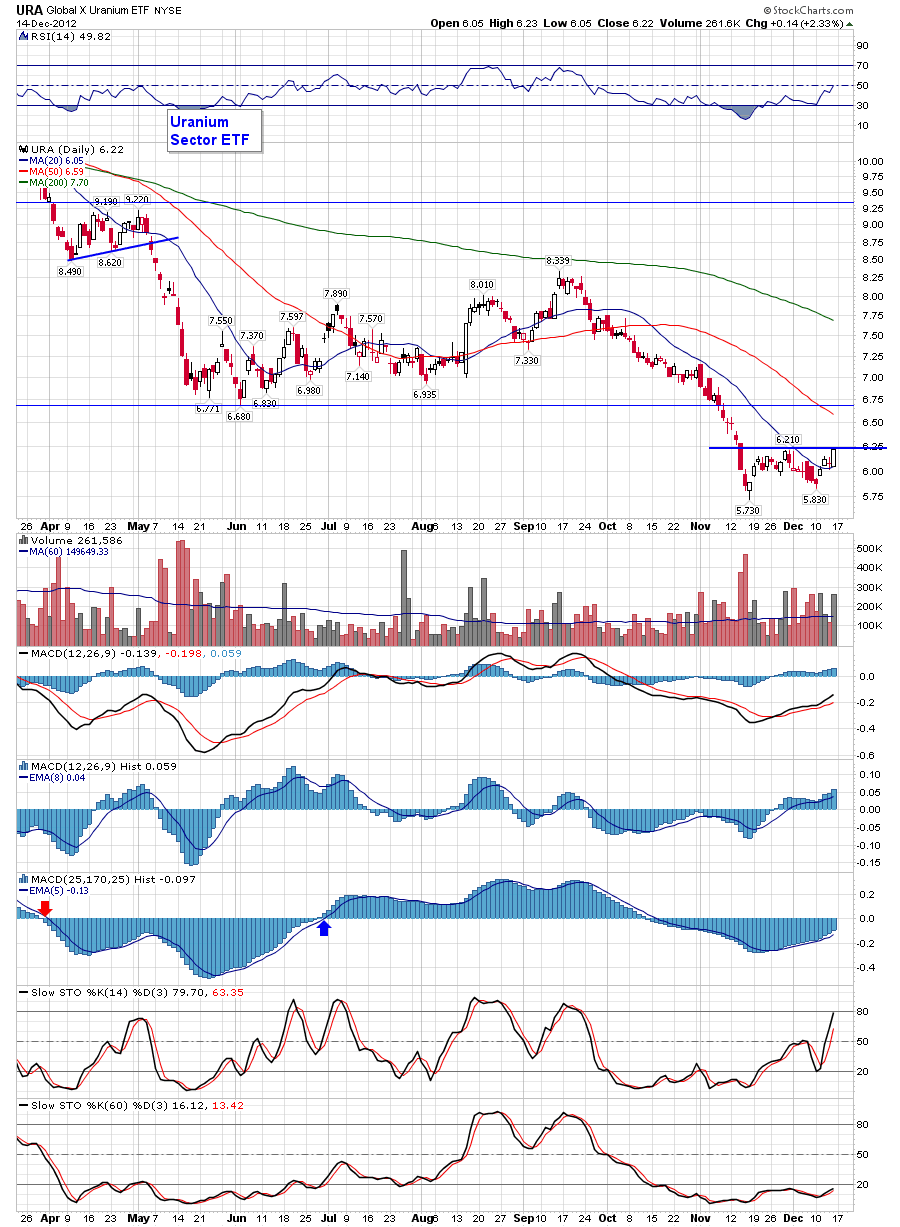Click the 7.597 price label
Screen dimensions: 900x1227
tap(291, 317)
